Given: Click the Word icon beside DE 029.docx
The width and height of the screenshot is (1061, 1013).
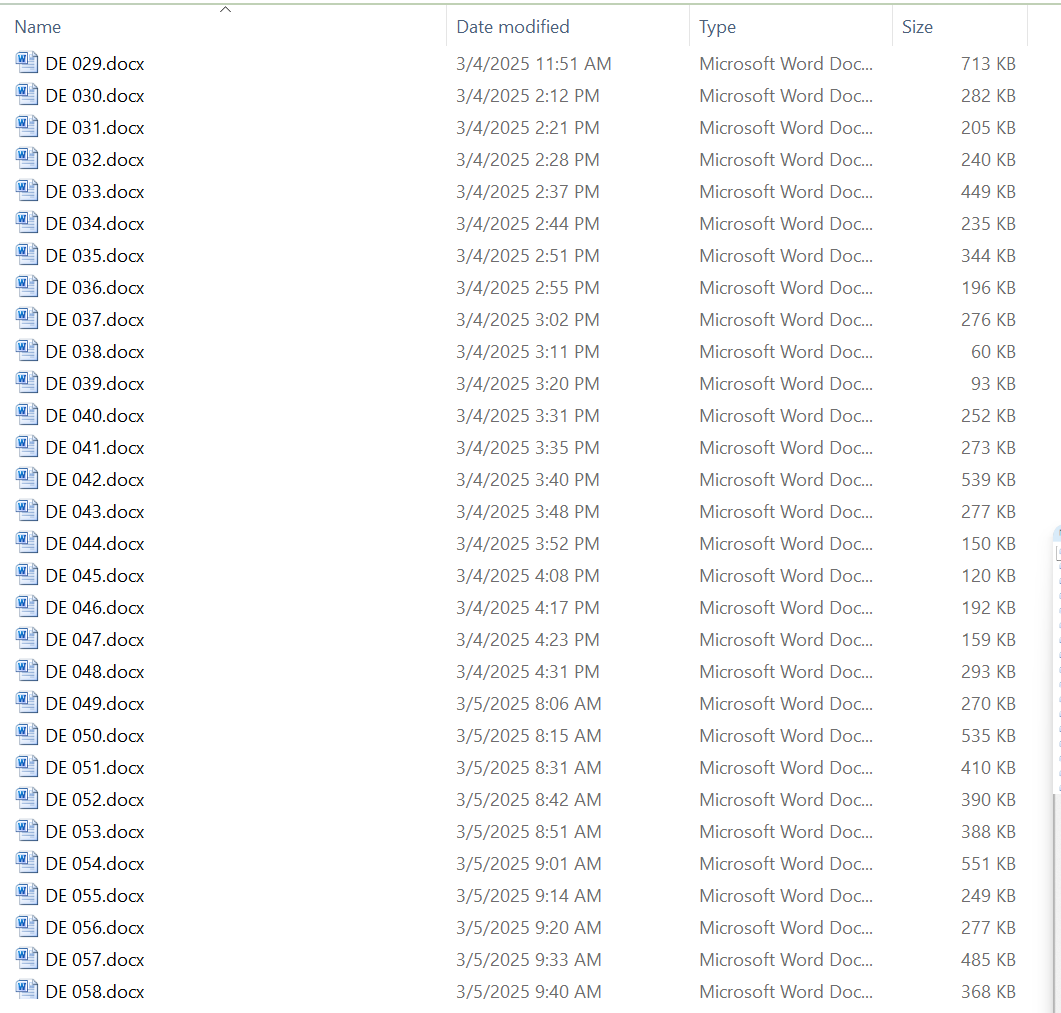Looking at the screenshot, I should click(x=27, y=63).
